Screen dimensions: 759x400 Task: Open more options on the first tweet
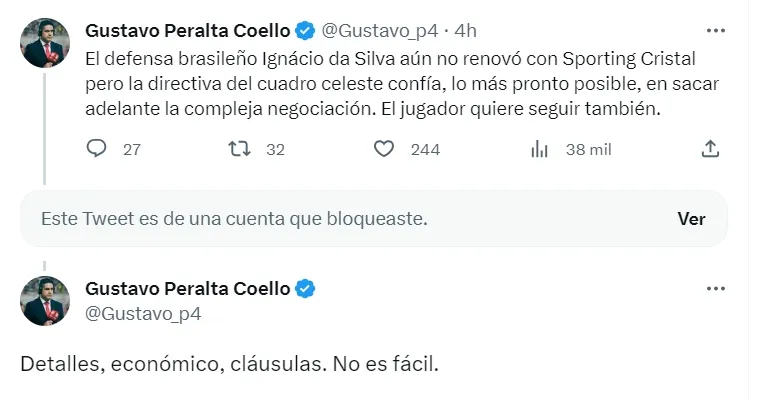tap(715, 29)
